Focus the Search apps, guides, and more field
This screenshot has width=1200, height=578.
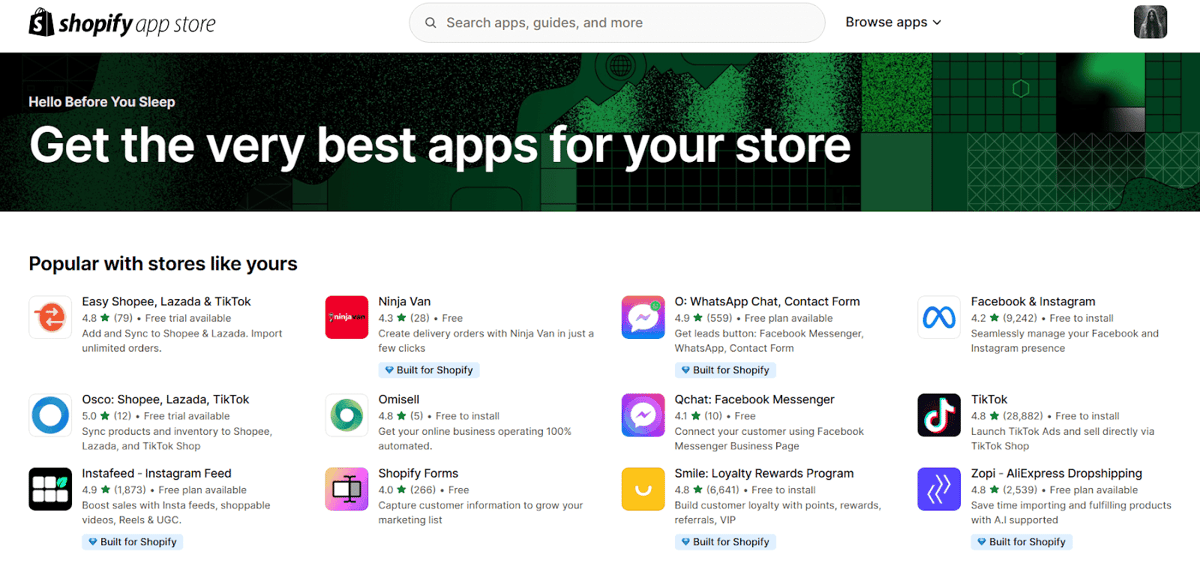pos(617,23)
